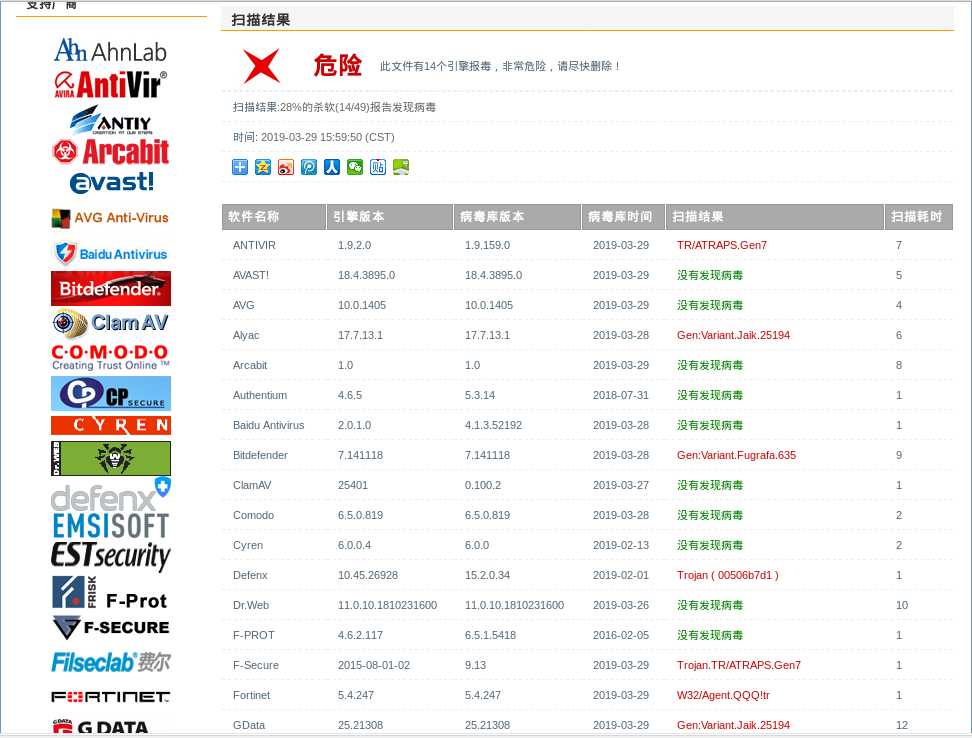Click the scan time line 2019-03-29 15:59:50
Screen dimensions: 972x738
coord(314,138)
